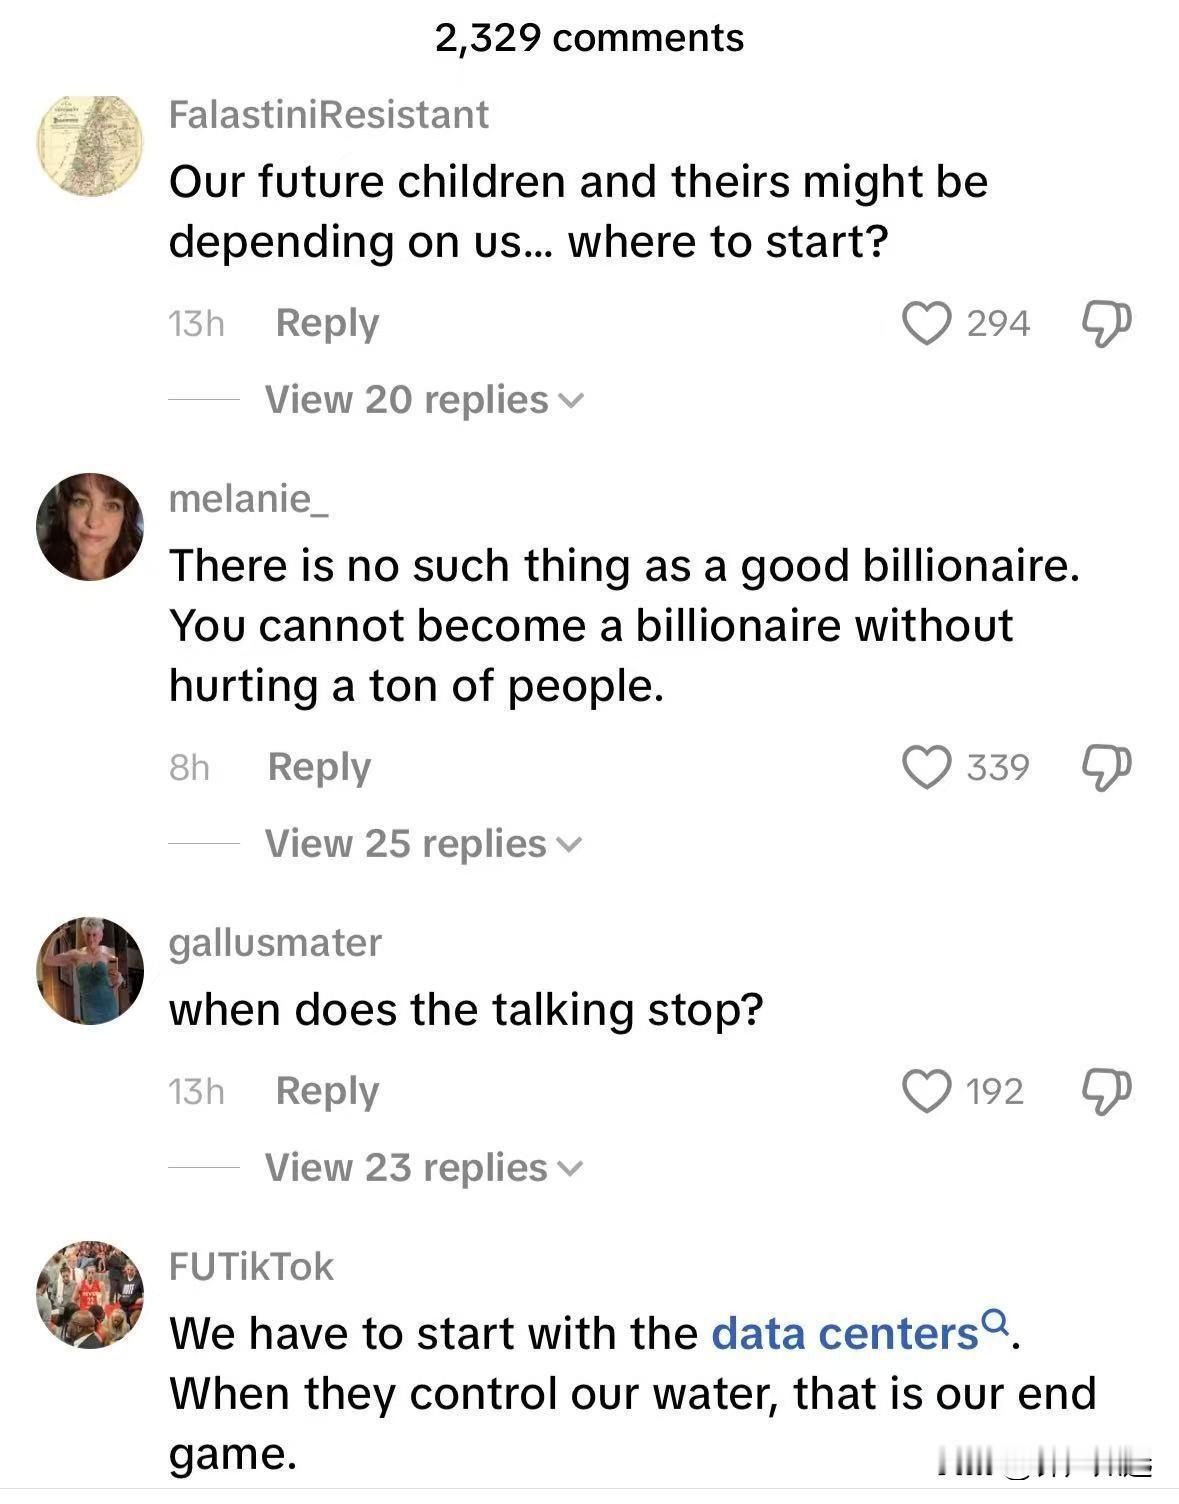Screen dimensions: 1179x1504
Task: Click search magnifier next to data centers
Action: [x=995, y=1324]
